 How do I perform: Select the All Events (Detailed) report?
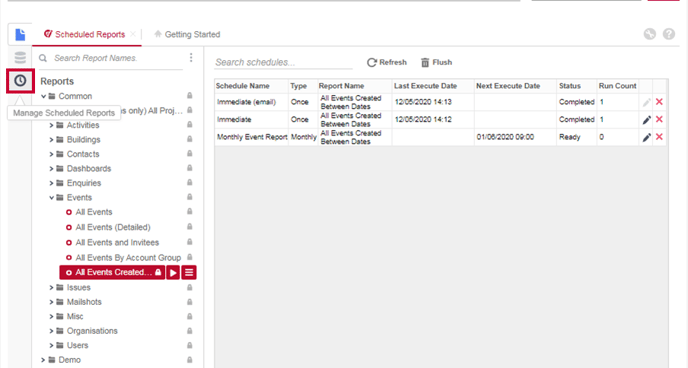click(x=113, y=227)
